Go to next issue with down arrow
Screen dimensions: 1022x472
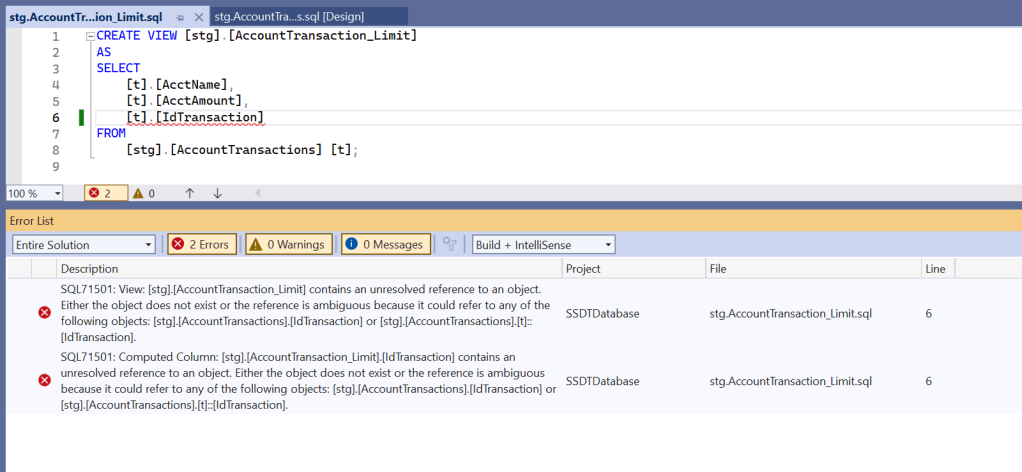(x=217, y=193)
